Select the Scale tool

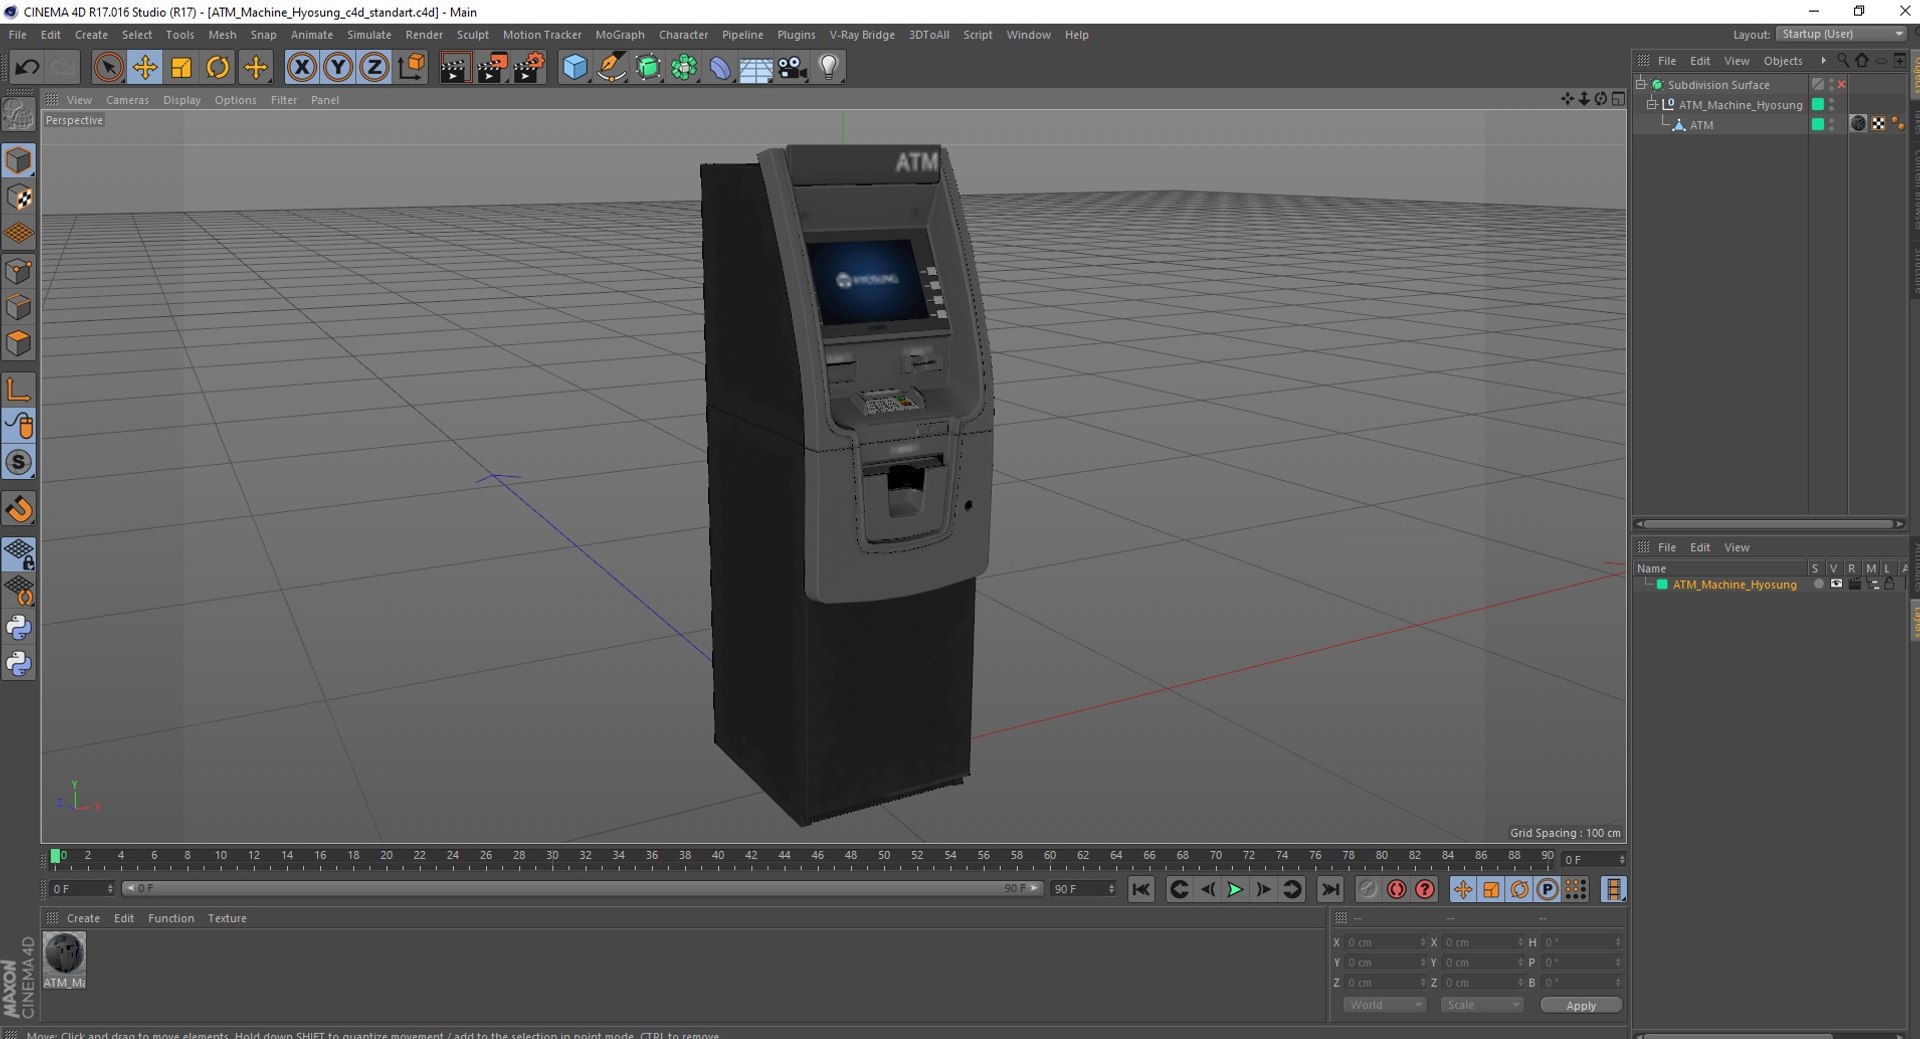(181, 67)
